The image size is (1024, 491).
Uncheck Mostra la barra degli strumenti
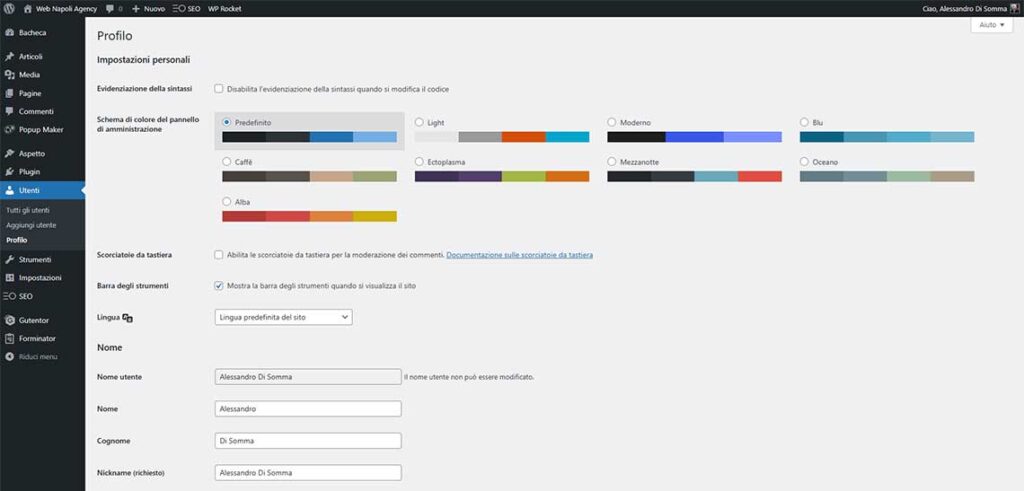coord(219,285)
